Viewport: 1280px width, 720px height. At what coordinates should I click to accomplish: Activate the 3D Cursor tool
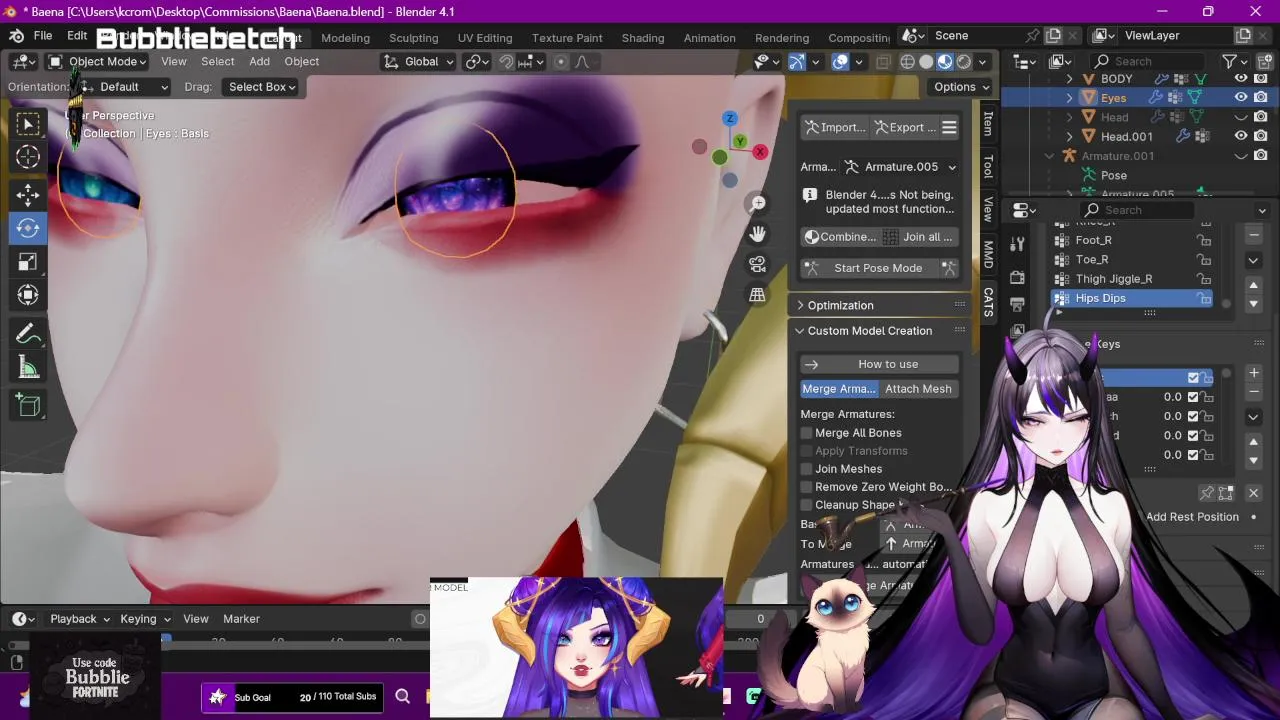tap(28, 157)
